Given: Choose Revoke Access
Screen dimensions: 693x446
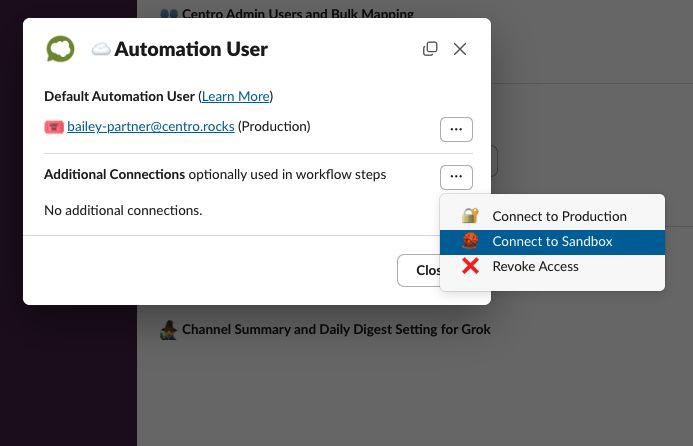Looking at the screenshot, I should [552, 267].
